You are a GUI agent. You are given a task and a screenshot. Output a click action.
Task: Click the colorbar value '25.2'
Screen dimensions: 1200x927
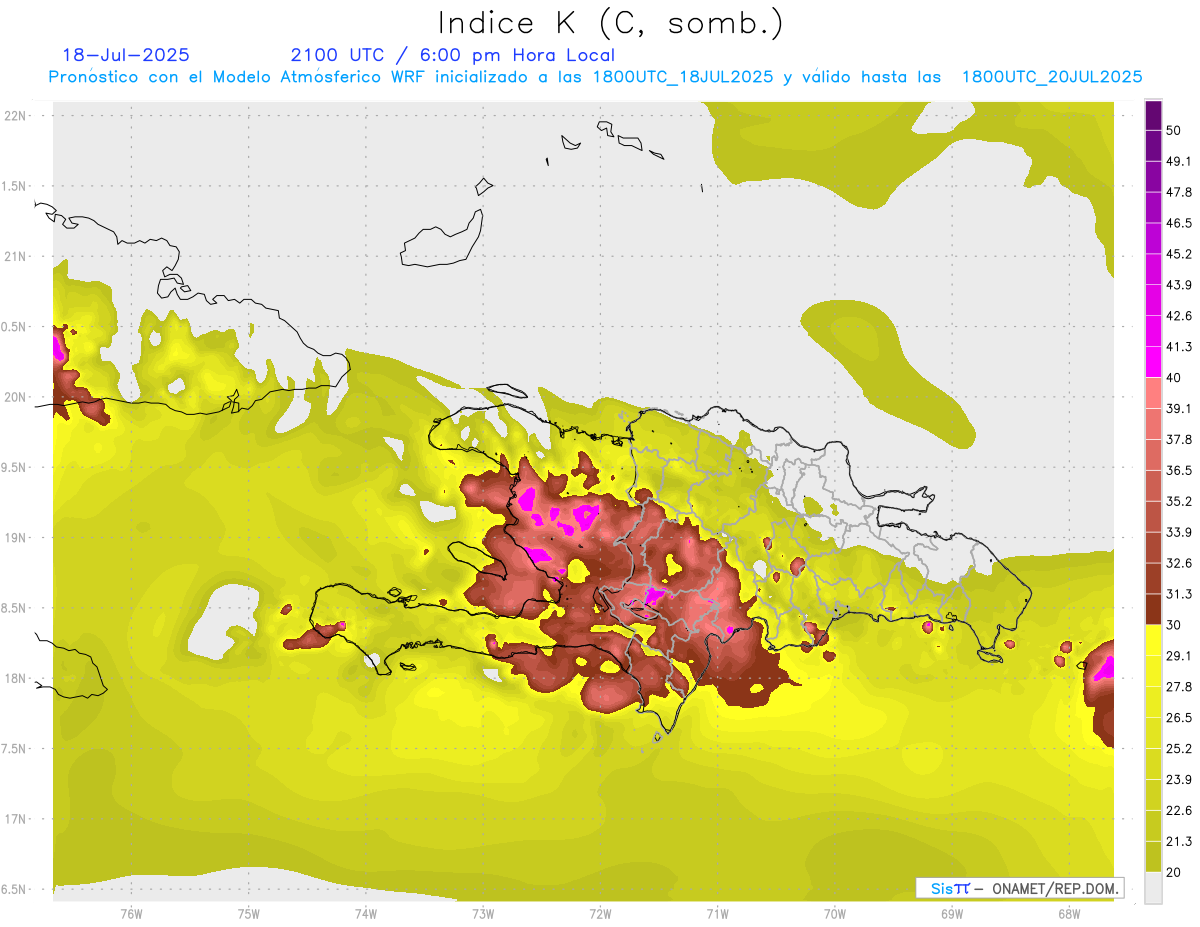coord(1179,749)
